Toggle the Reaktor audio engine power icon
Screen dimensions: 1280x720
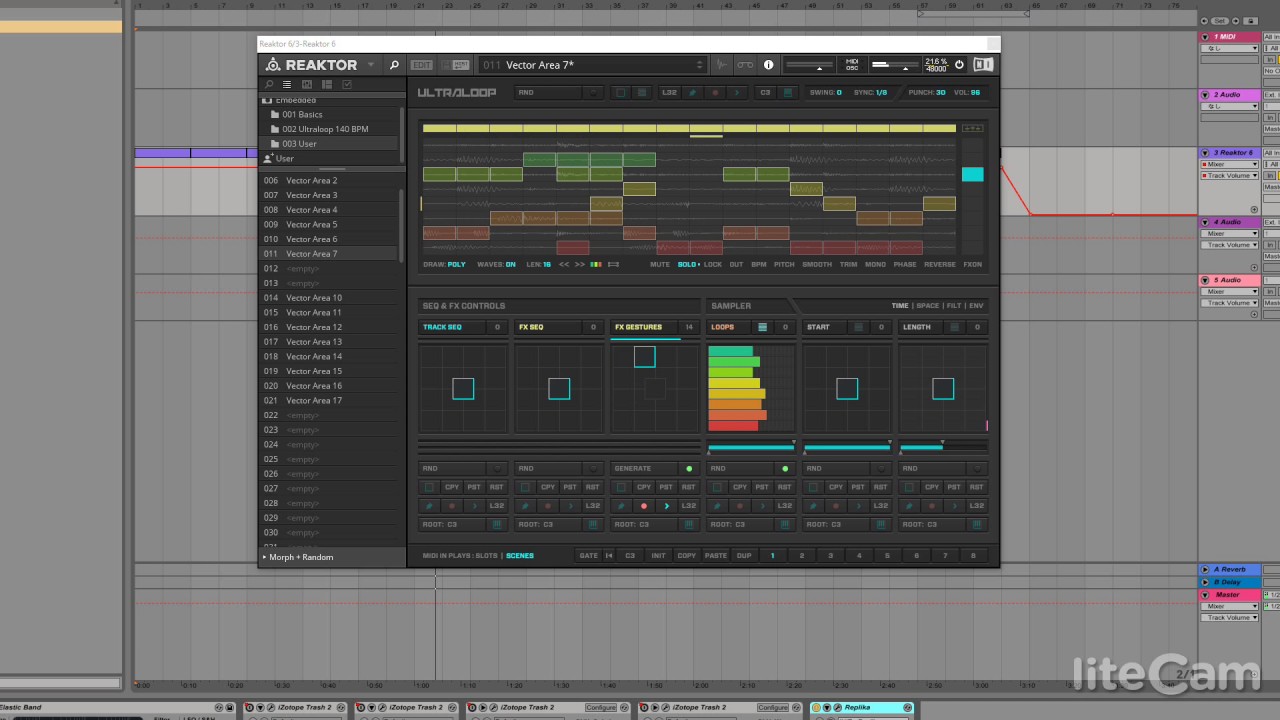tap(959, 65)
